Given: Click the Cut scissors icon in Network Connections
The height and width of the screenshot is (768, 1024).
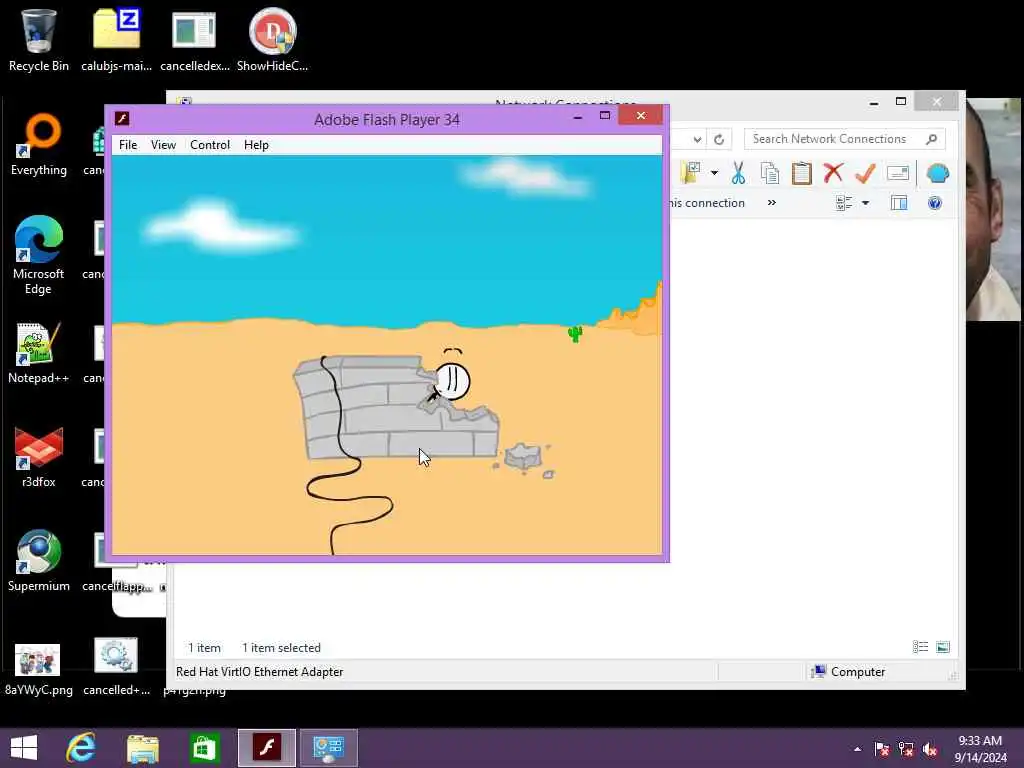Looking at the screenshot, I should 738,174.
